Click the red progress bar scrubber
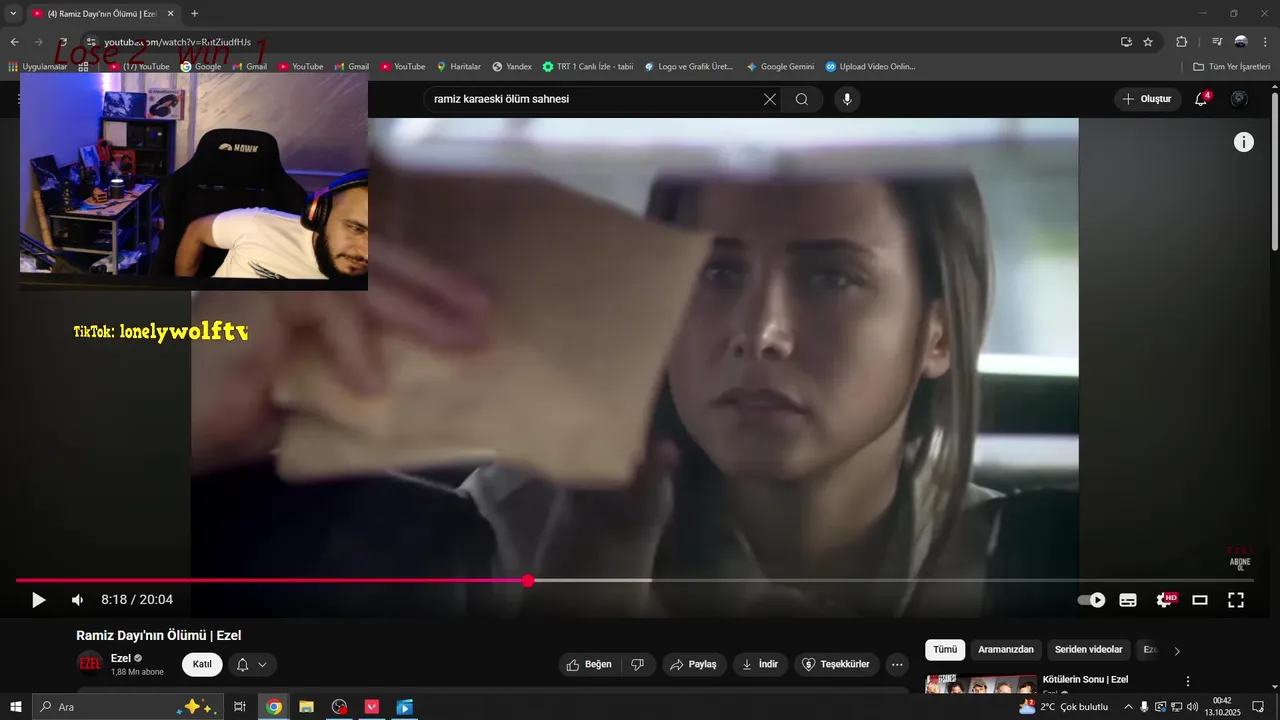This screenshot has width=1280, height=720. click(x=528, y=580)
